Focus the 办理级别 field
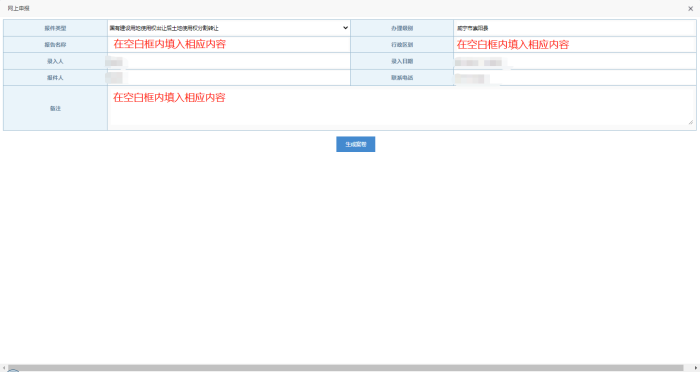The image size is (700, 372). [x=575, y=28]
